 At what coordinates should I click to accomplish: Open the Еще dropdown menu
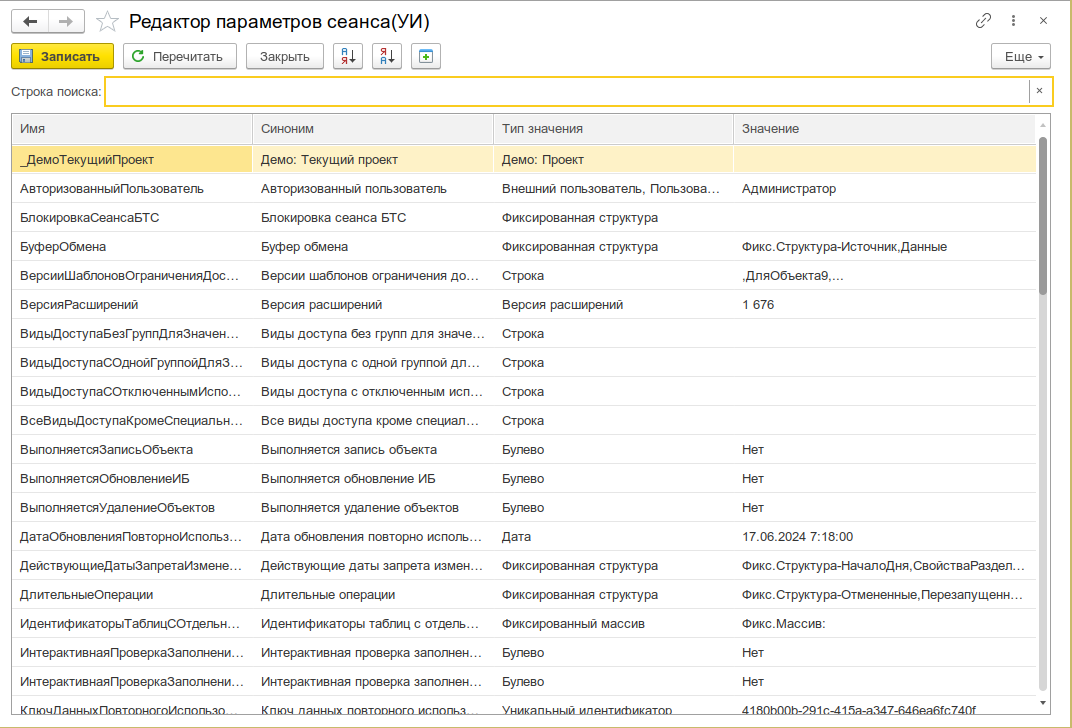(1021, 57)
